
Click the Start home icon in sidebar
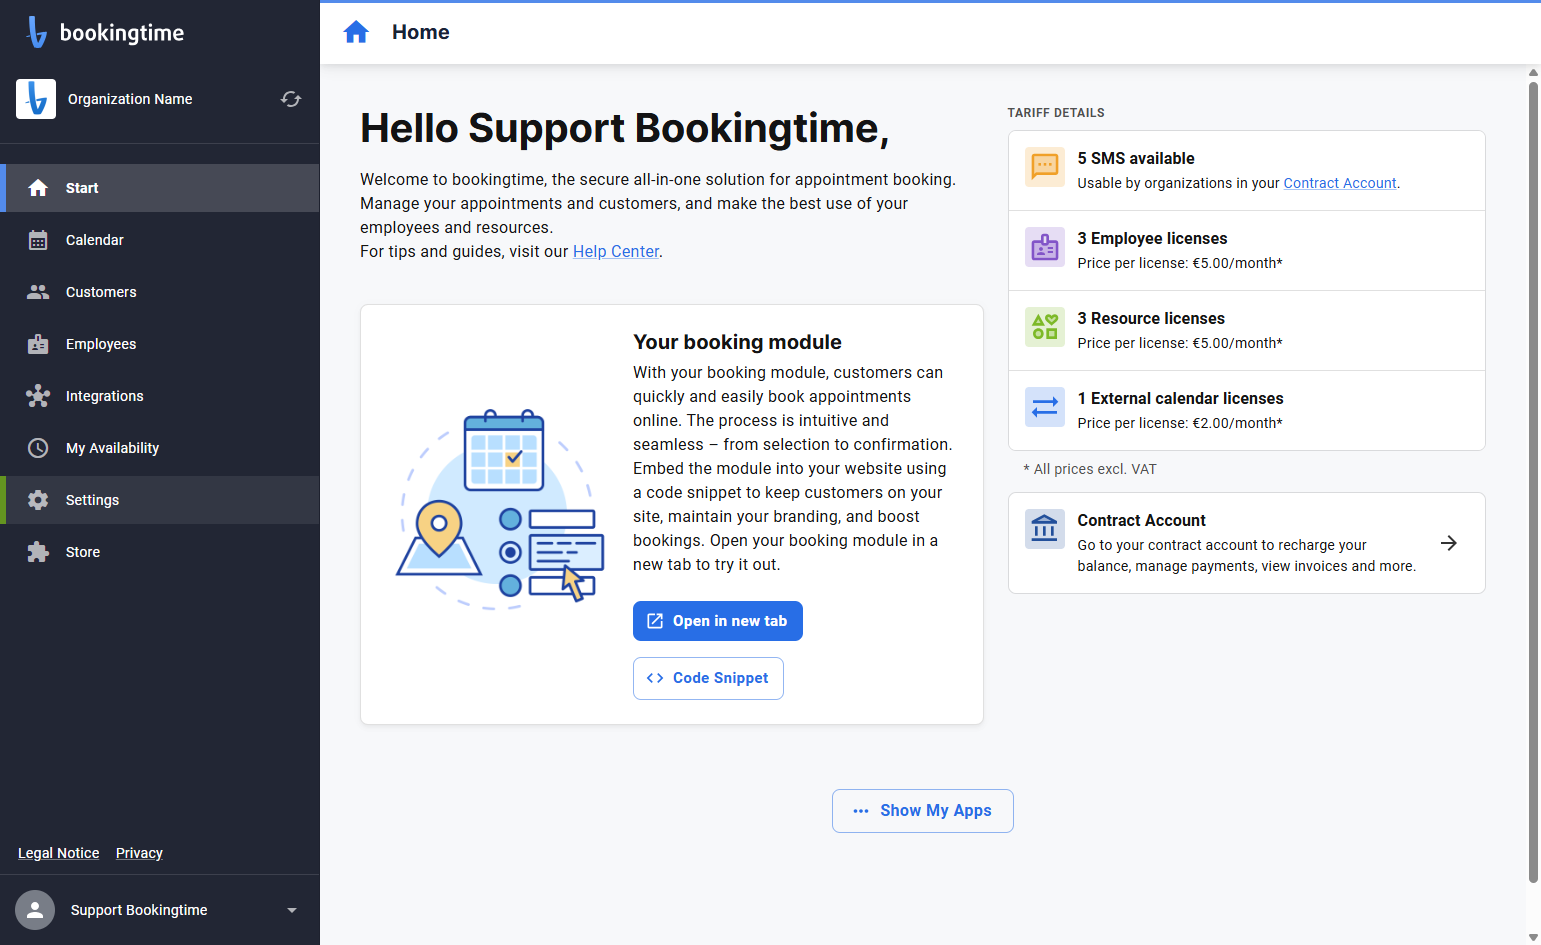tap(38, 188)
